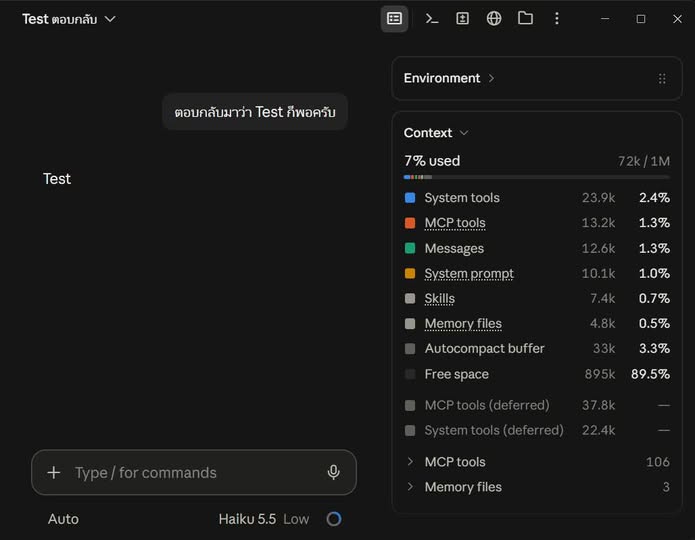Click the 89.5% free space value
695x540 pixels.
[650, 374]
